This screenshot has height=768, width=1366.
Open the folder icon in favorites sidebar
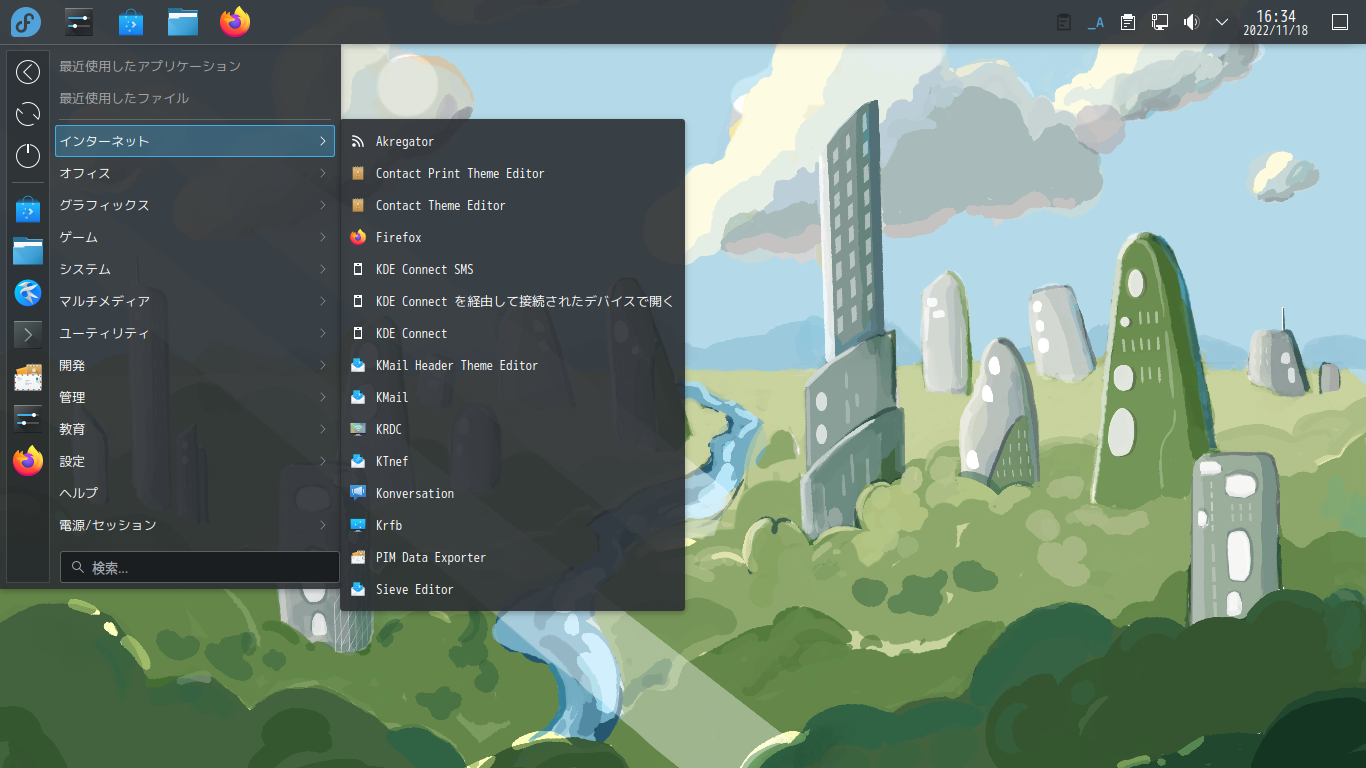point(28,251)
